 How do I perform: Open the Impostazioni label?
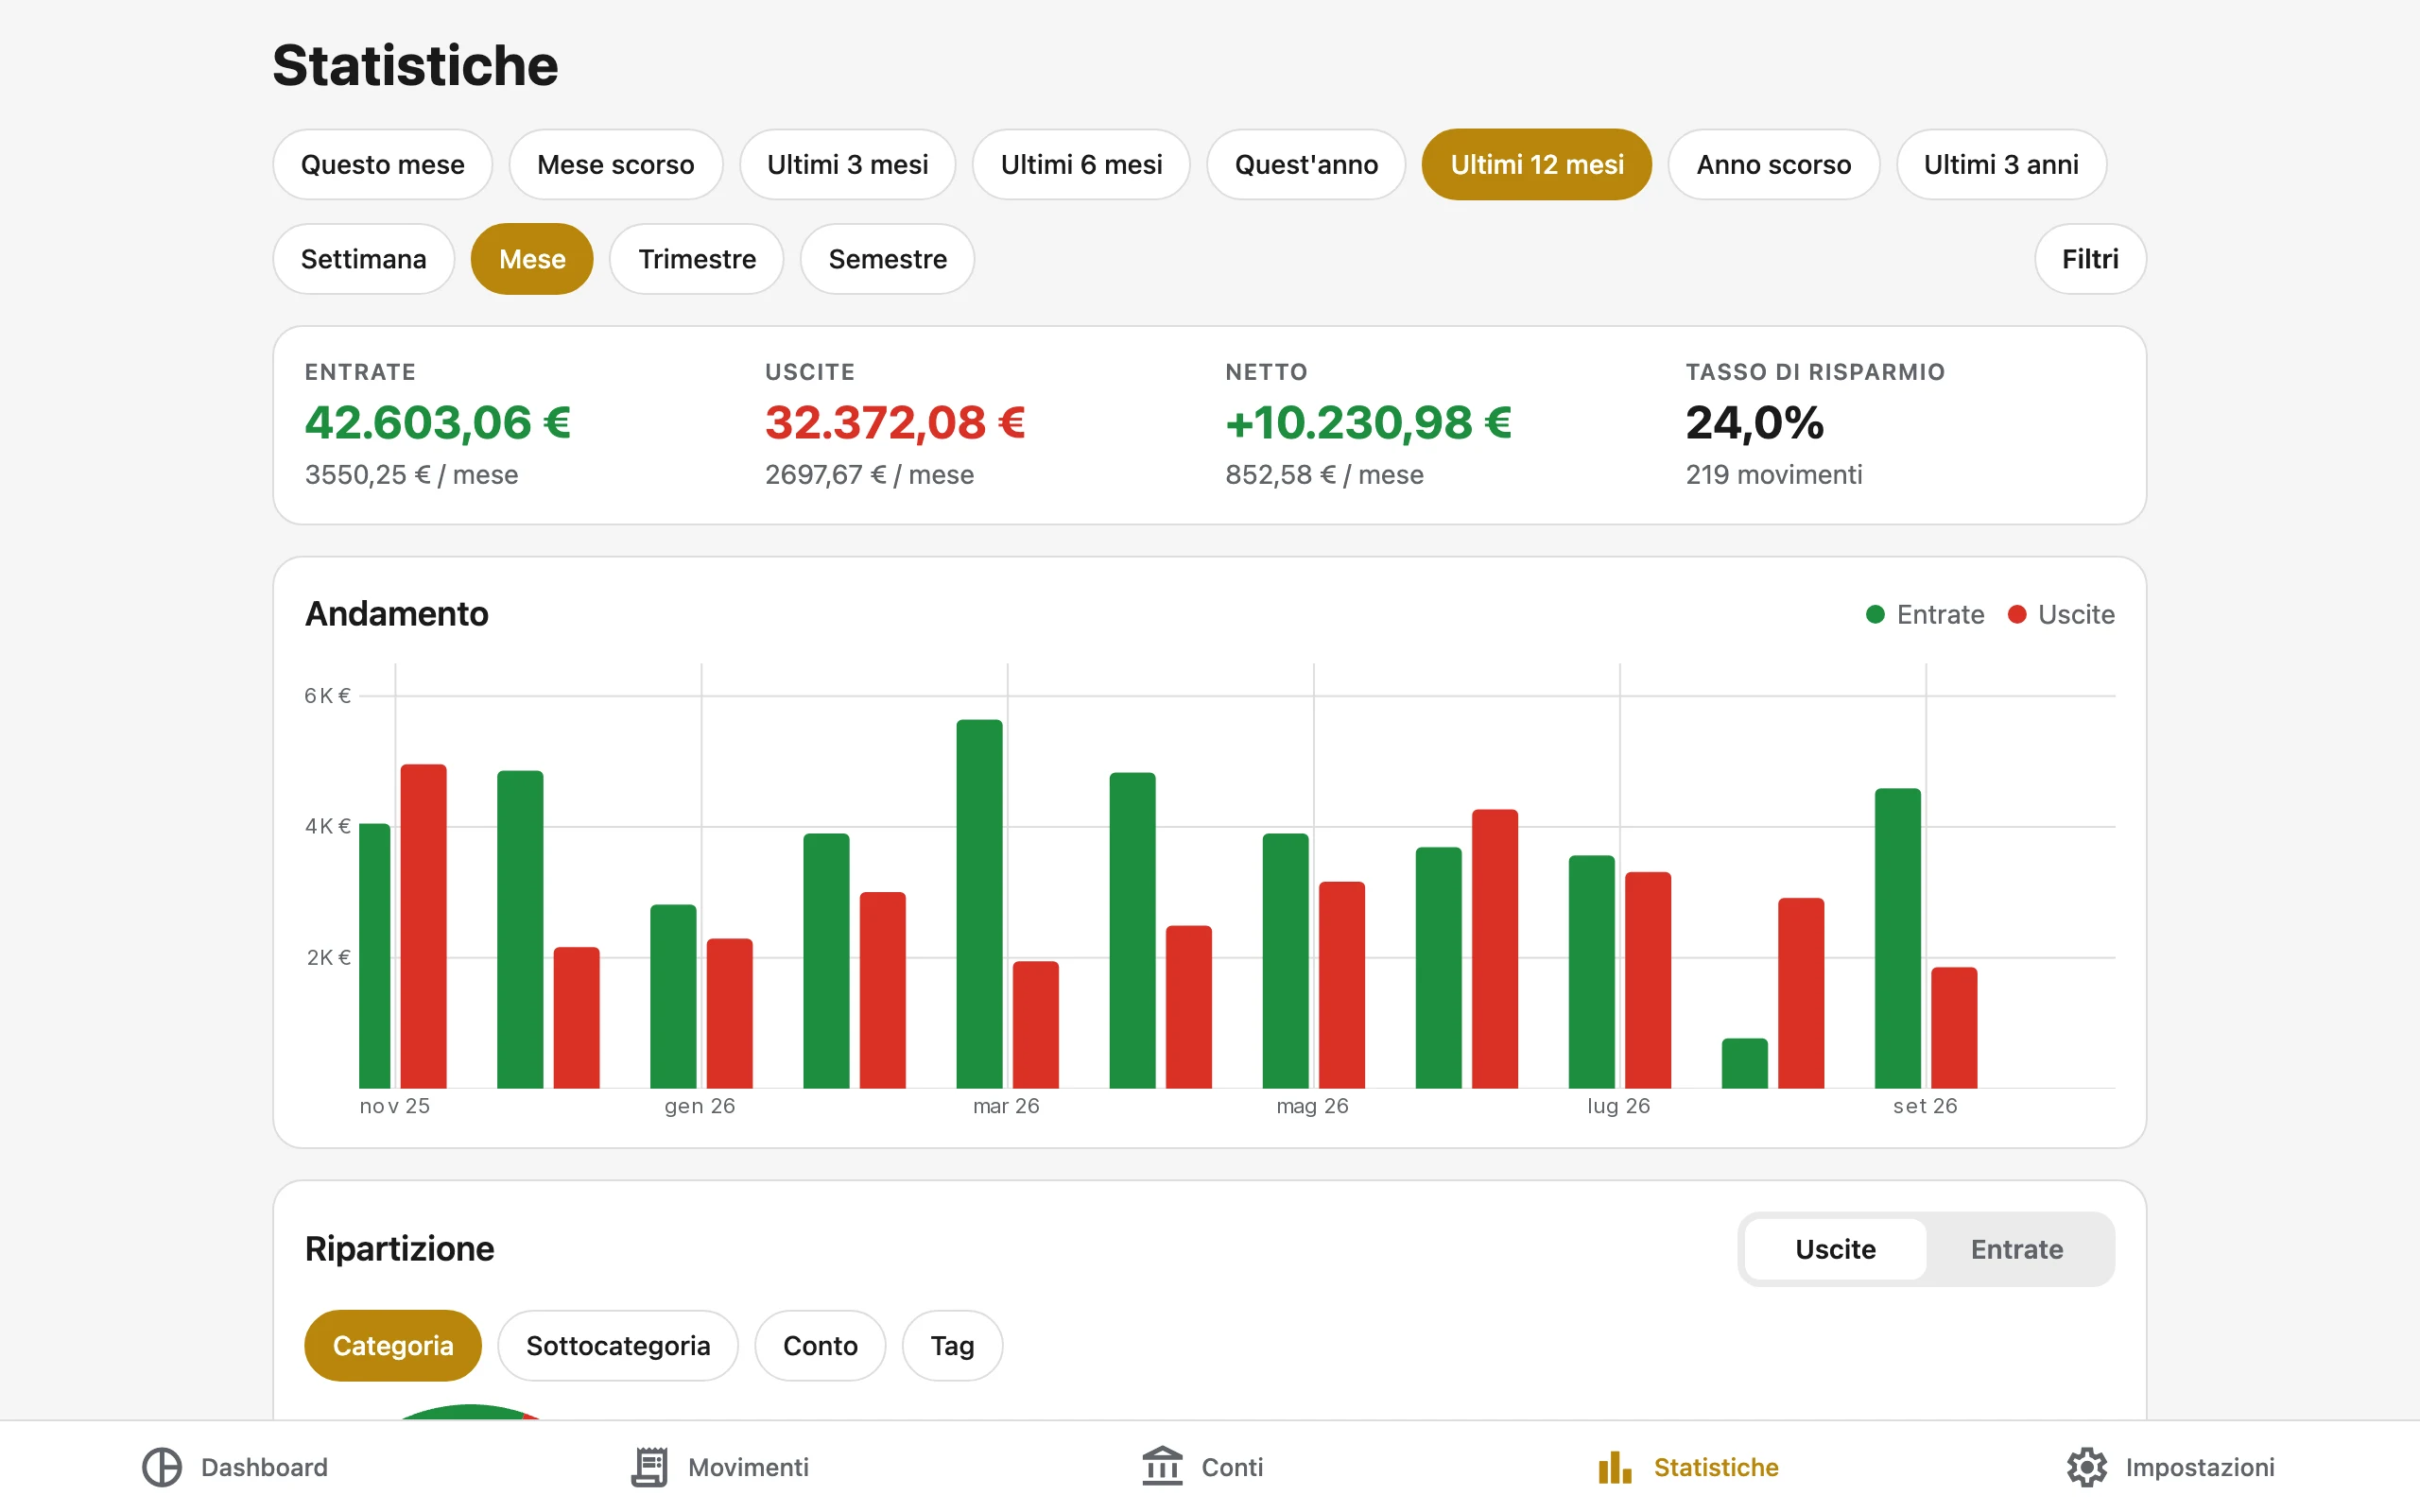[x=2200, y=1467]
